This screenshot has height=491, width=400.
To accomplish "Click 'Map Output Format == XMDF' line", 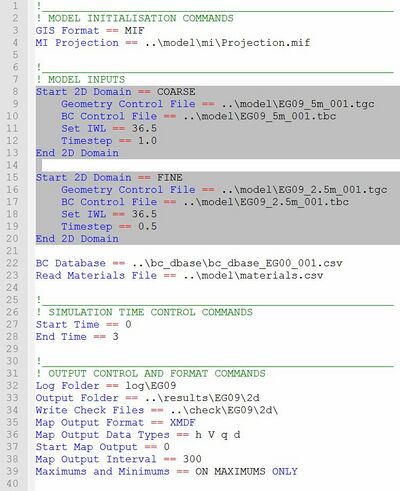I will 116,422.
